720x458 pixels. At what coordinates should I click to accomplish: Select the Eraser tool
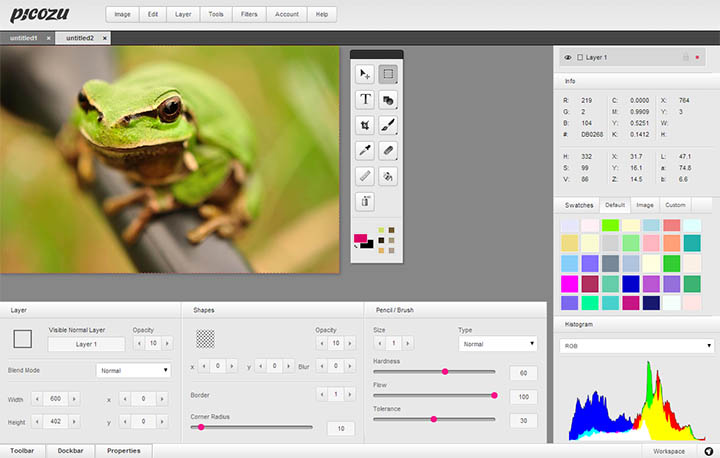388,150
